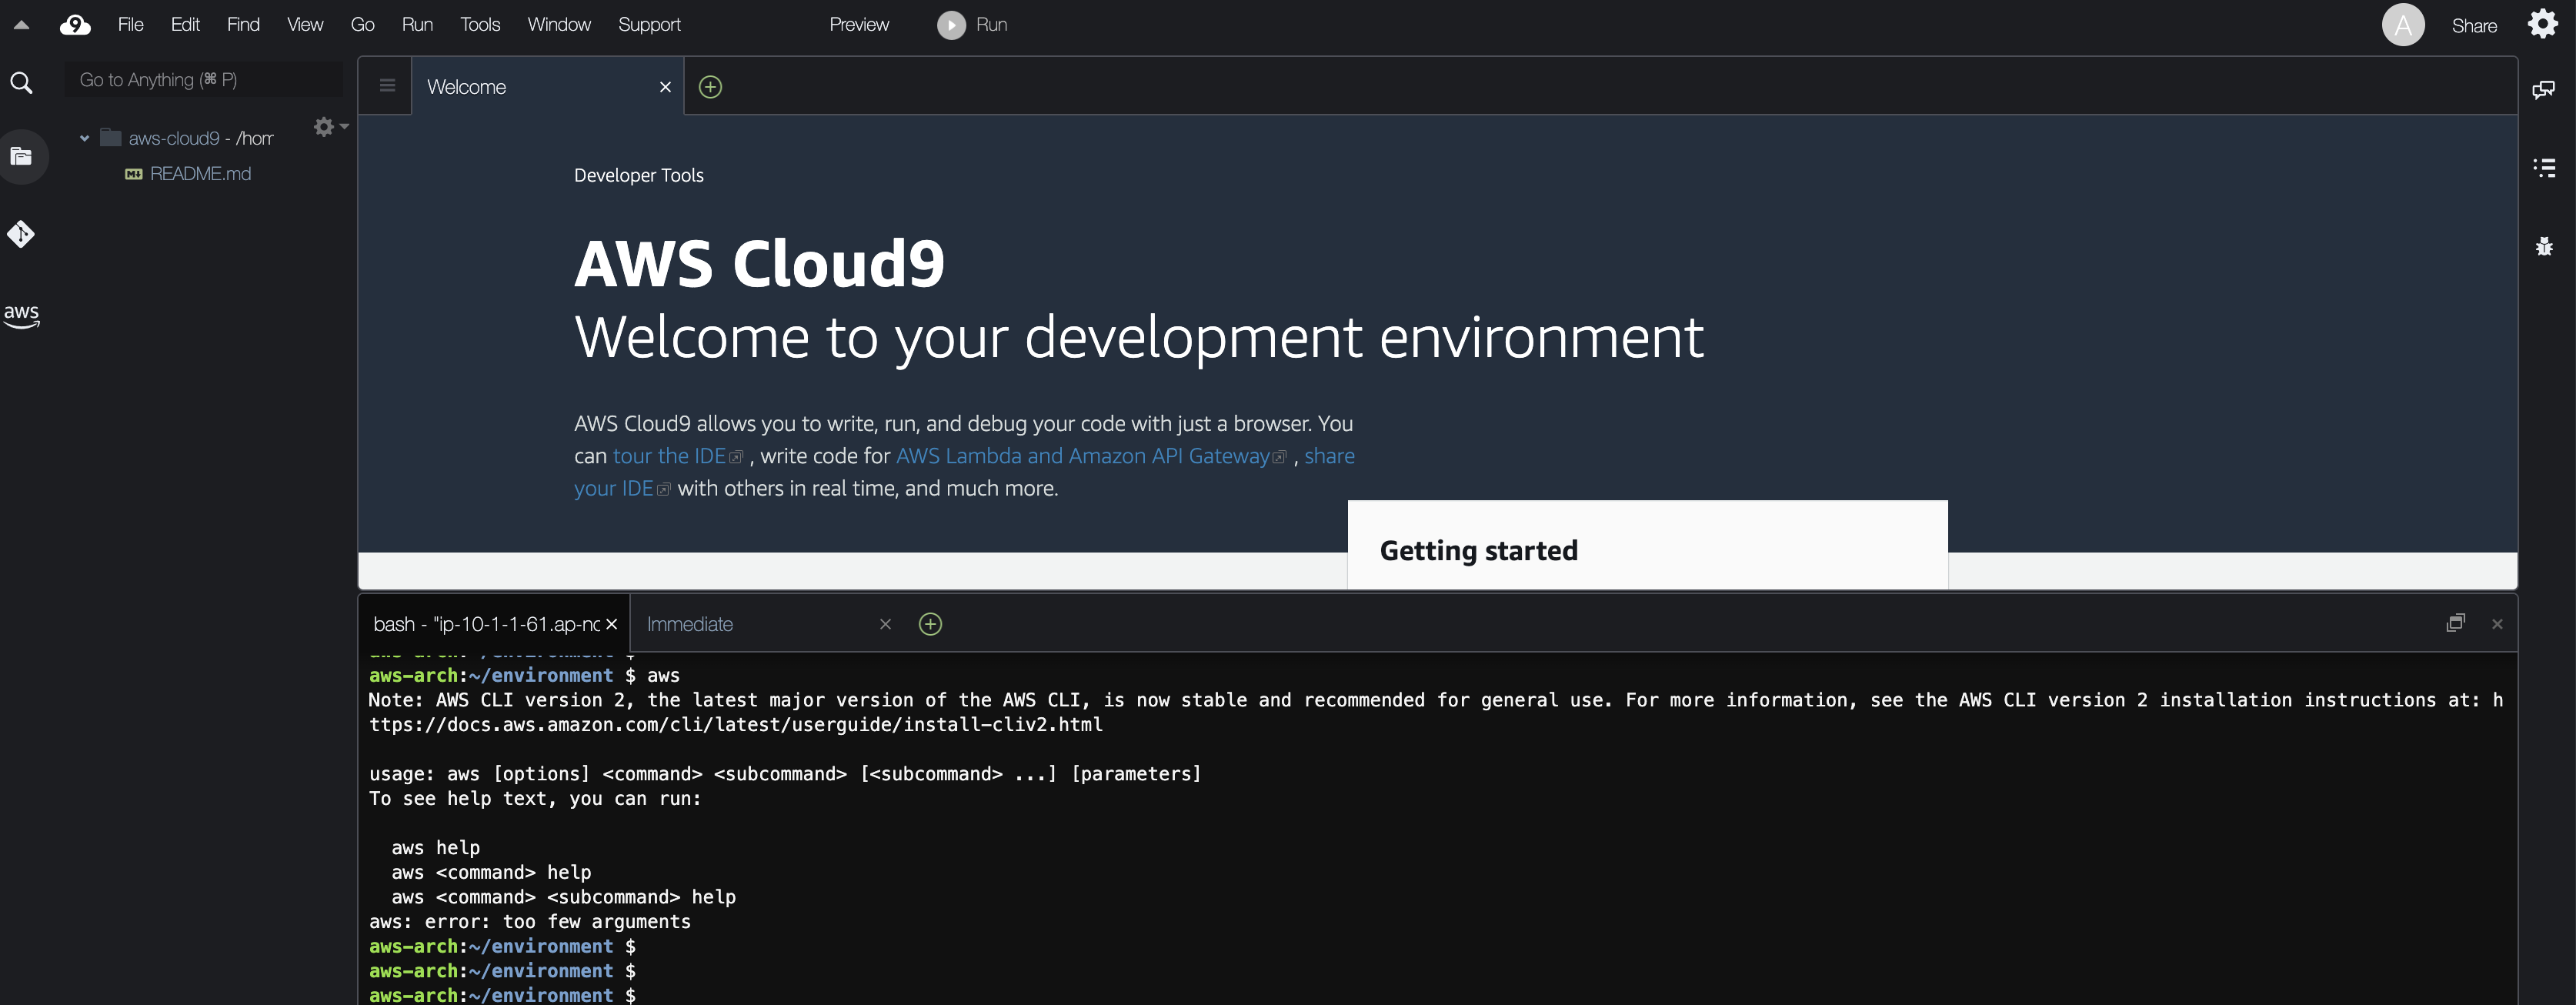Open the search panel magnifier icon
2576x1005 pixels.
pos(21,83)
